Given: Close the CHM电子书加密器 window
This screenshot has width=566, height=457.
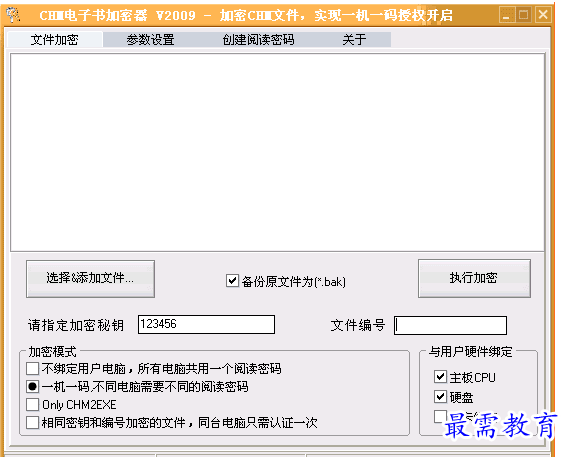Looking at the screenshot, I should click(x=543, y=15).
